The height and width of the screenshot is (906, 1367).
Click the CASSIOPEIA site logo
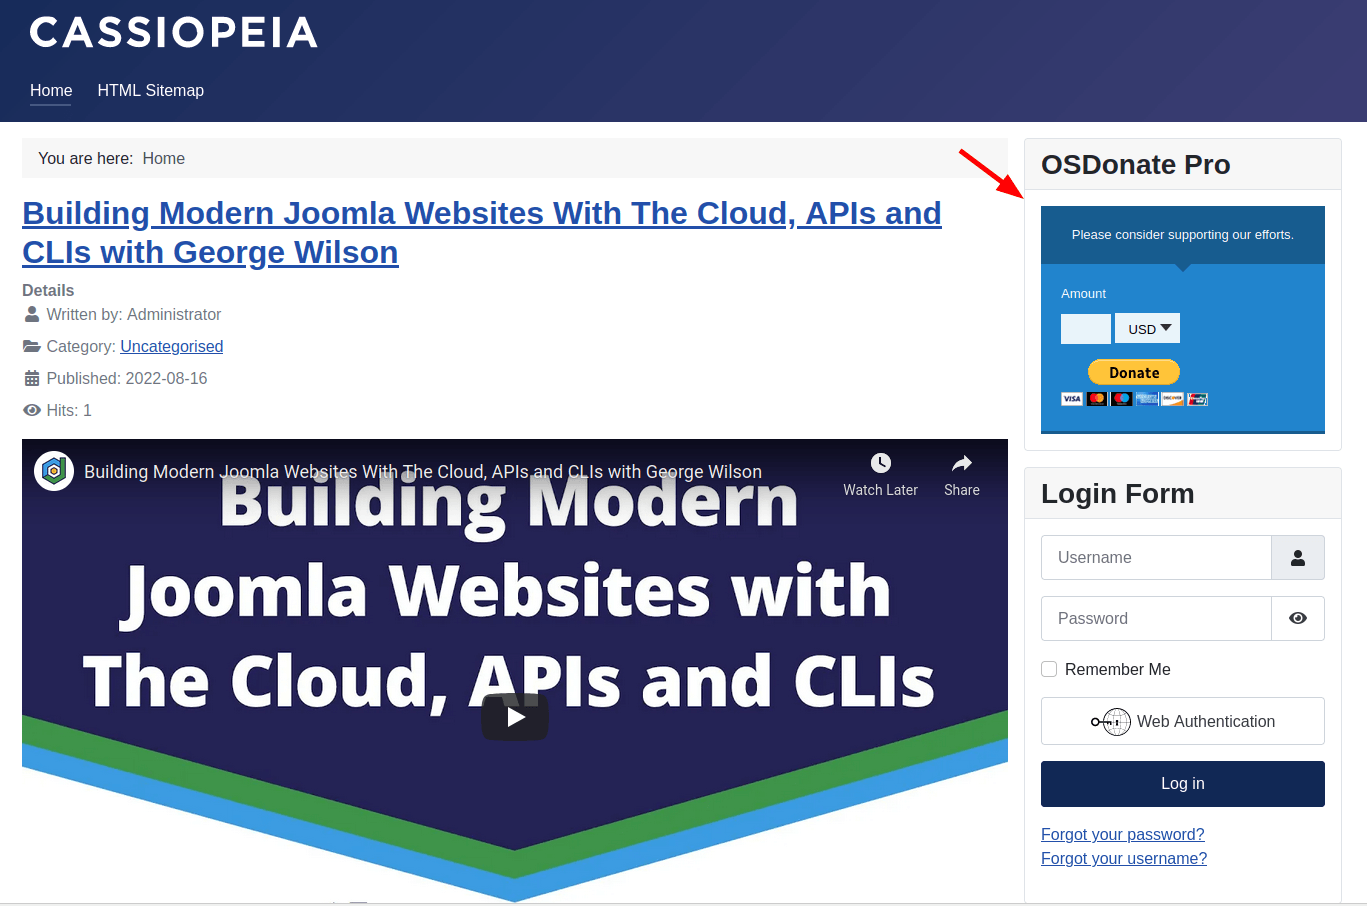pyautogui.click(x=174, y=33)
